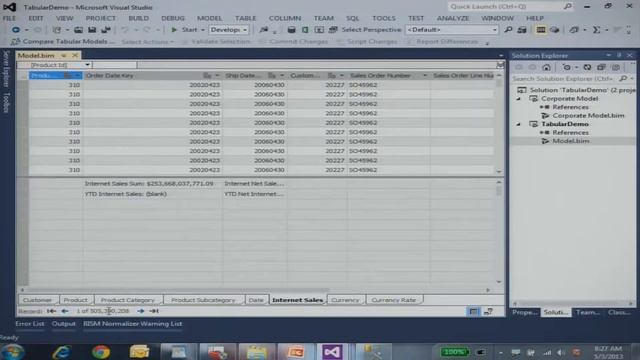Switch to the Currency Rate table tab
The height and width of the screenshot is (360, 640).
pos(394,300)
